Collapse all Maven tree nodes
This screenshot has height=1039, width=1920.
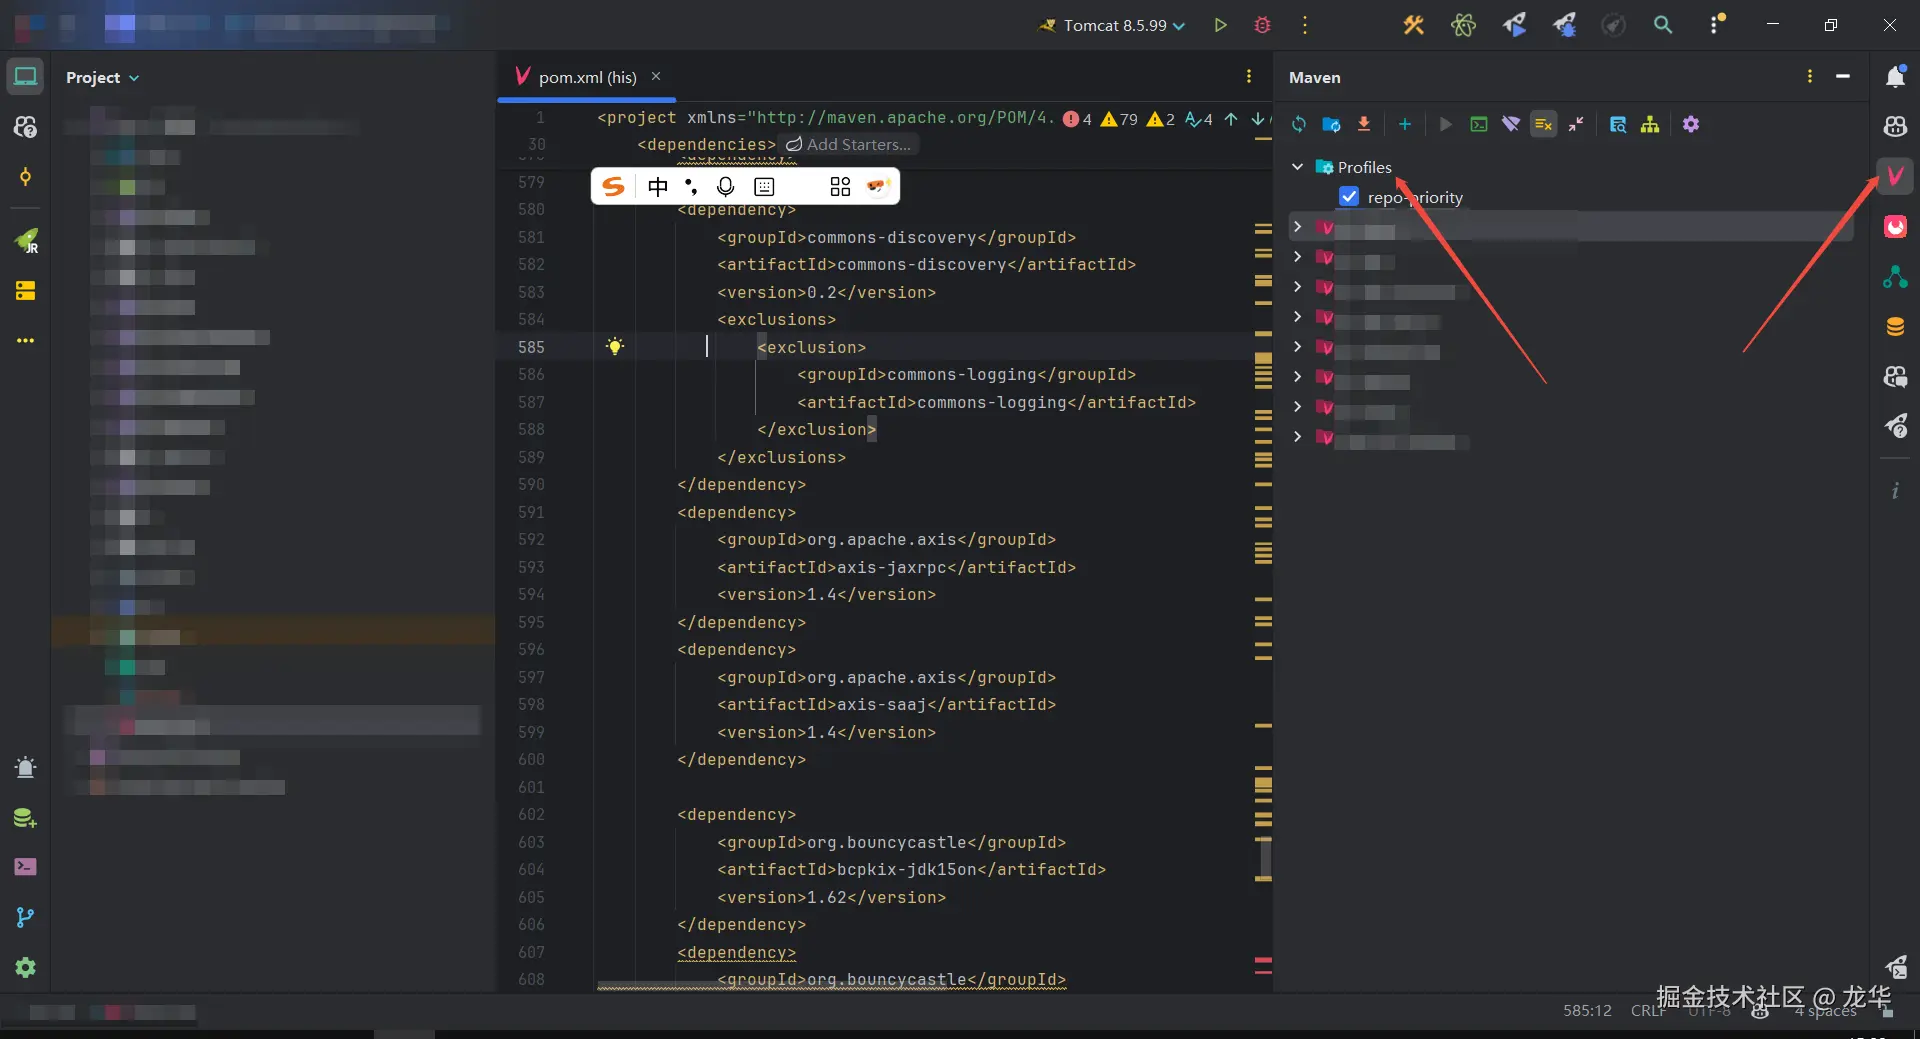[1576, 124]
